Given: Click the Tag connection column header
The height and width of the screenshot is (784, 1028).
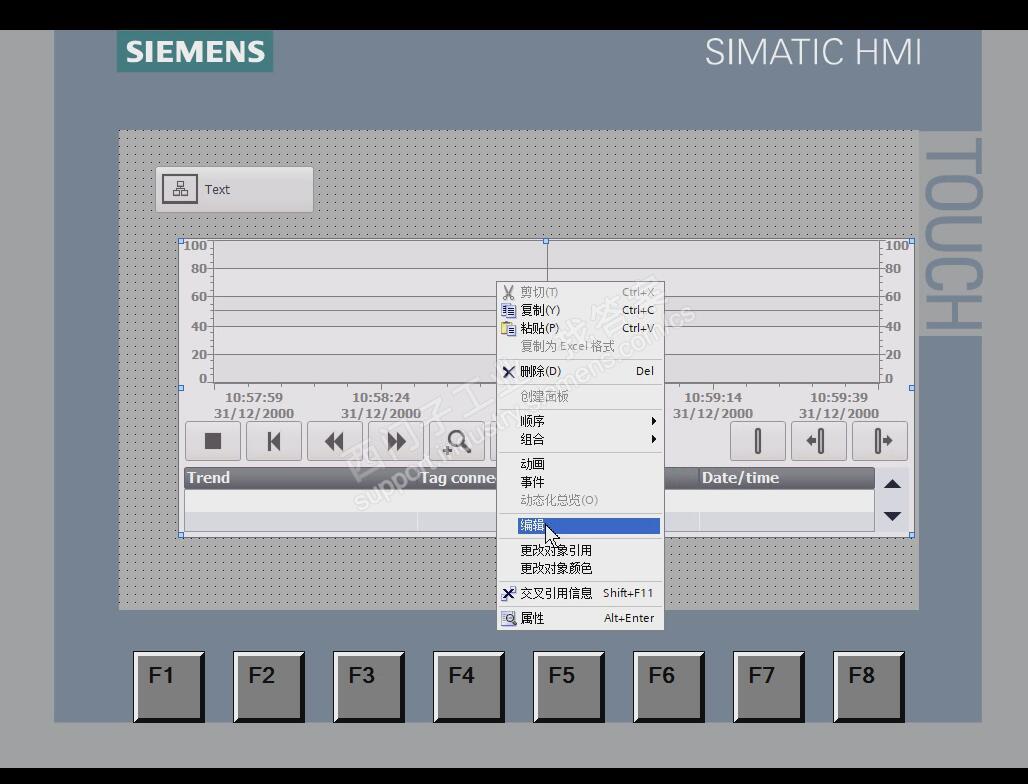Looking at the screenshot, I should [458, 478].
